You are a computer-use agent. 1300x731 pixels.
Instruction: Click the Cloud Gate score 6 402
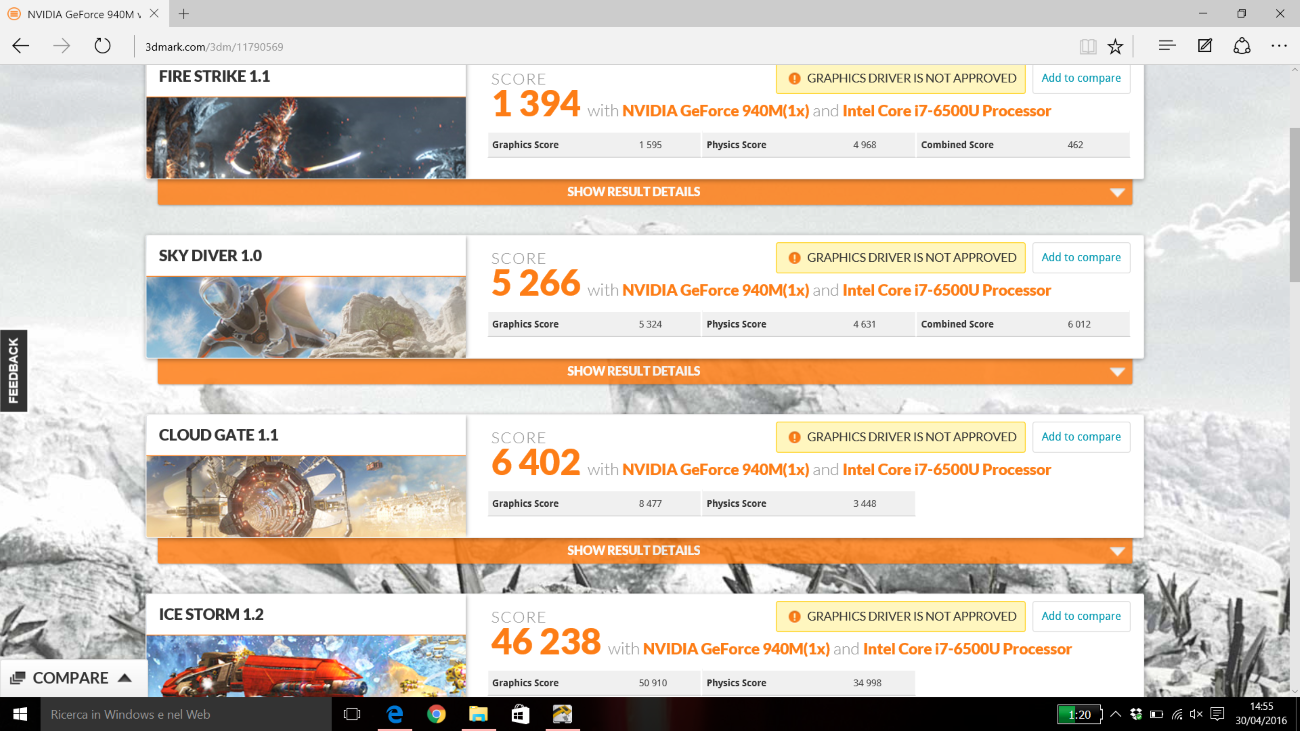(536, 463)
